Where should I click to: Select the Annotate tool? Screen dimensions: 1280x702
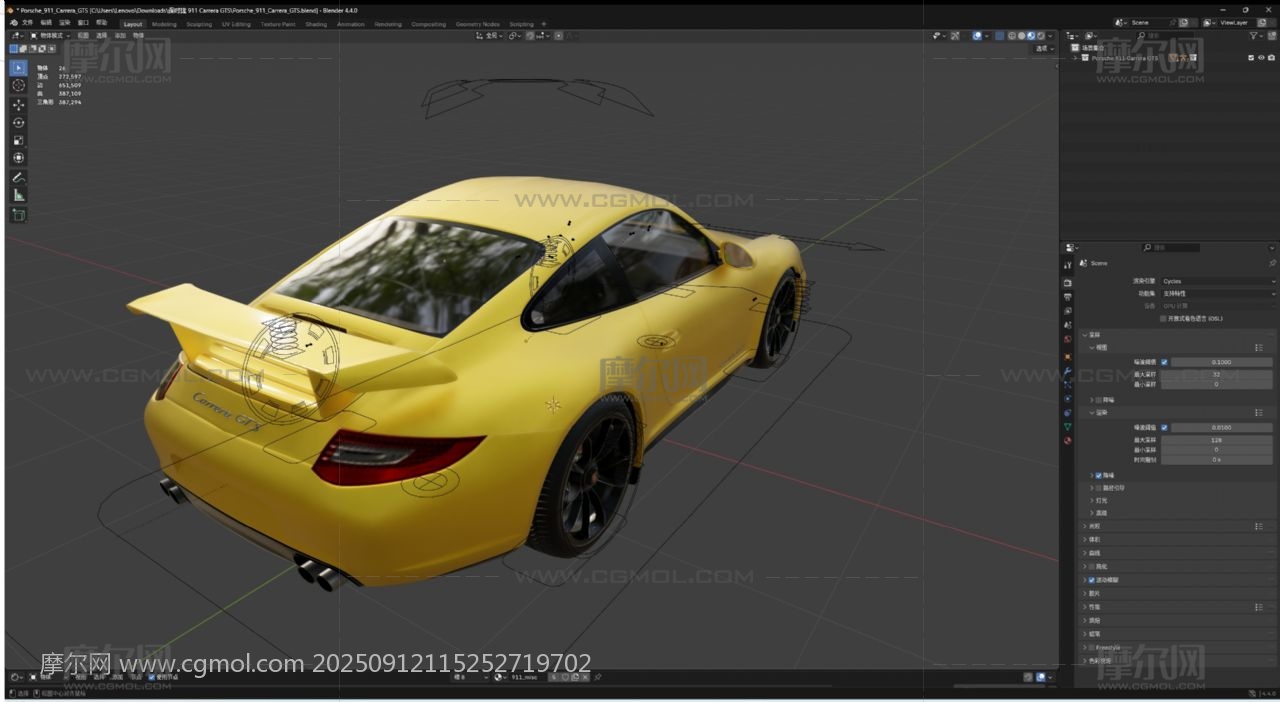[x=18, y=177]
